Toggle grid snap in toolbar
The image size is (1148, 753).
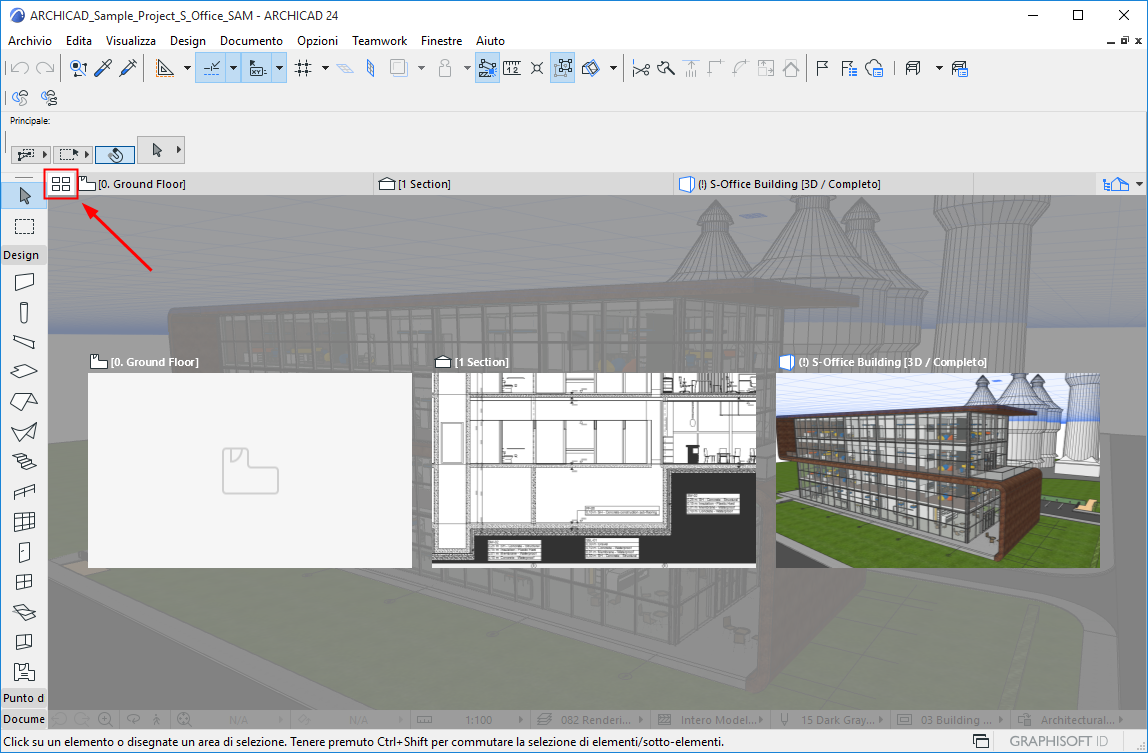coord(304,68)
